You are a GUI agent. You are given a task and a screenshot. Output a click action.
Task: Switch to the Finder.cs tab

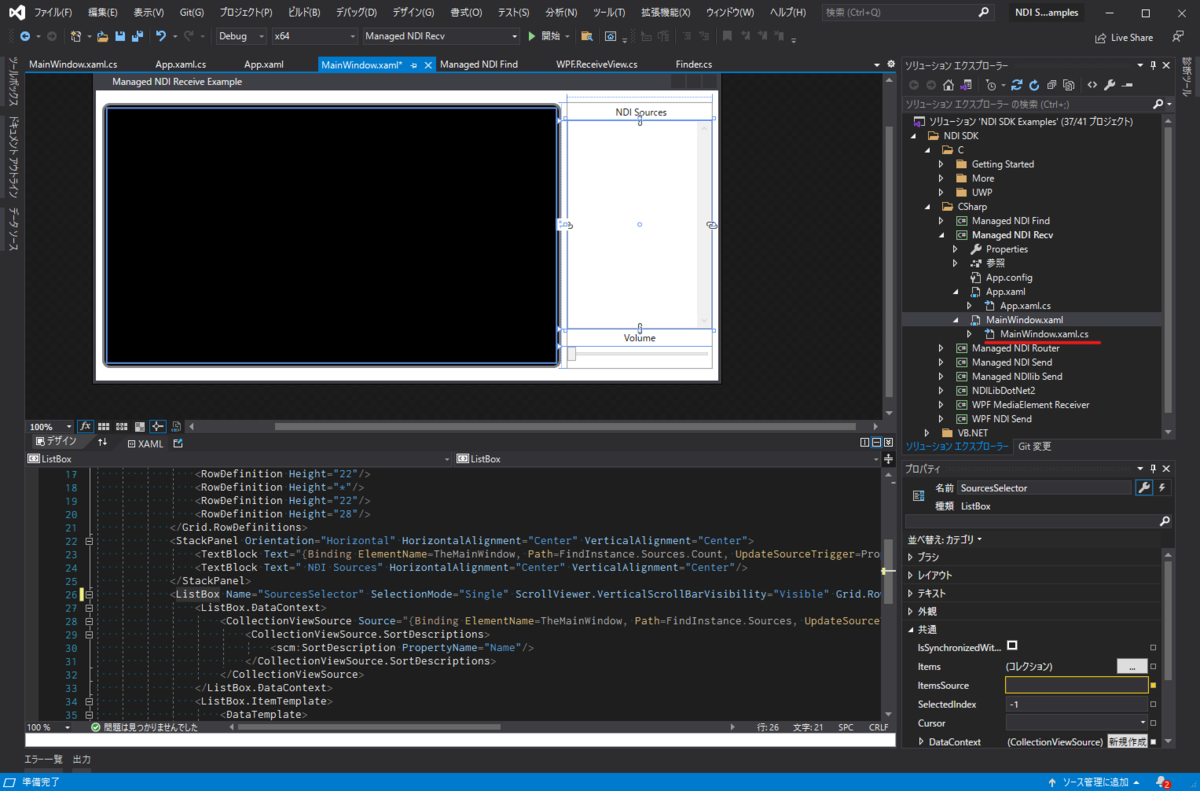point(694,64)
